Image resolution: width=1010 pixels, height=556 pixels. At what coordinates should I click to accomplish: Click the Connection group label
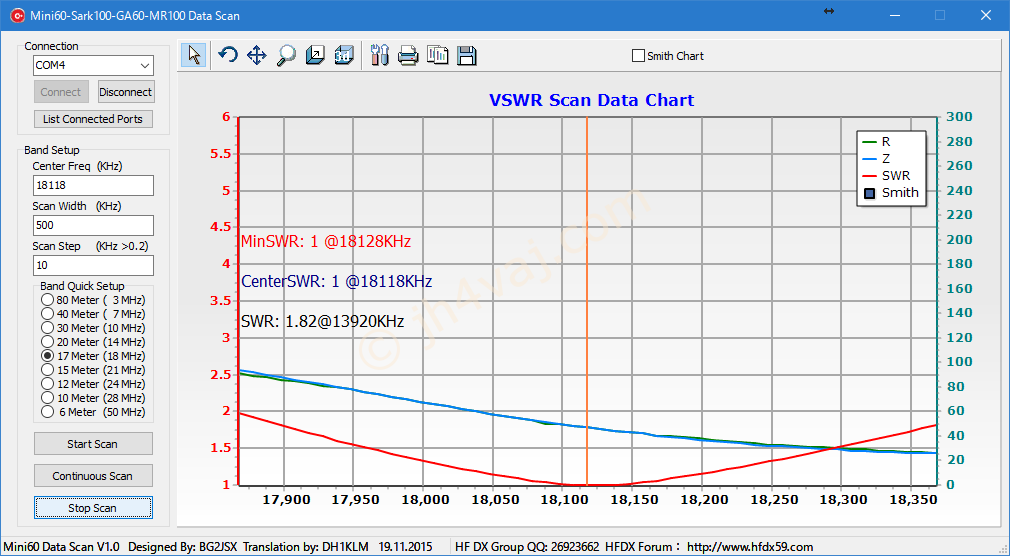(x=52, y=46)
